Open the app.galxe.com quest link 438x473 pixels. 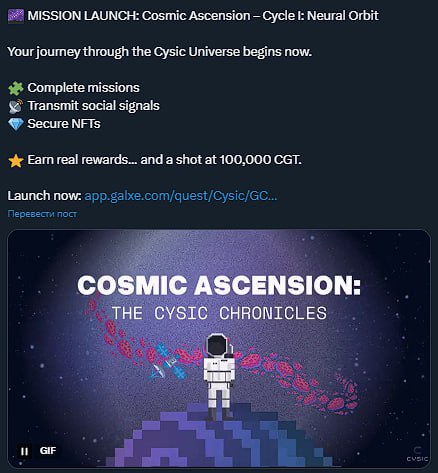[x=180, y=196]
